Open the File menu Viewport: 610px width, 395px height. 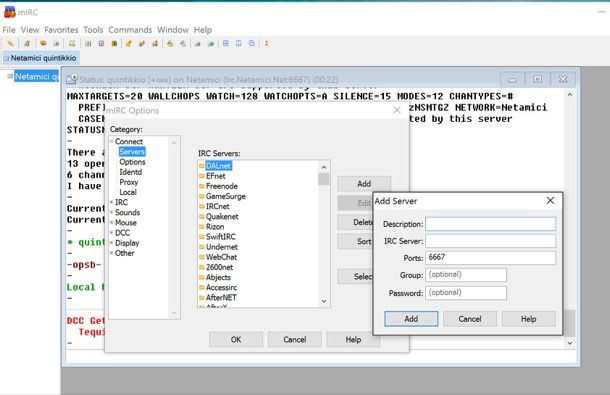coord(9,30)
